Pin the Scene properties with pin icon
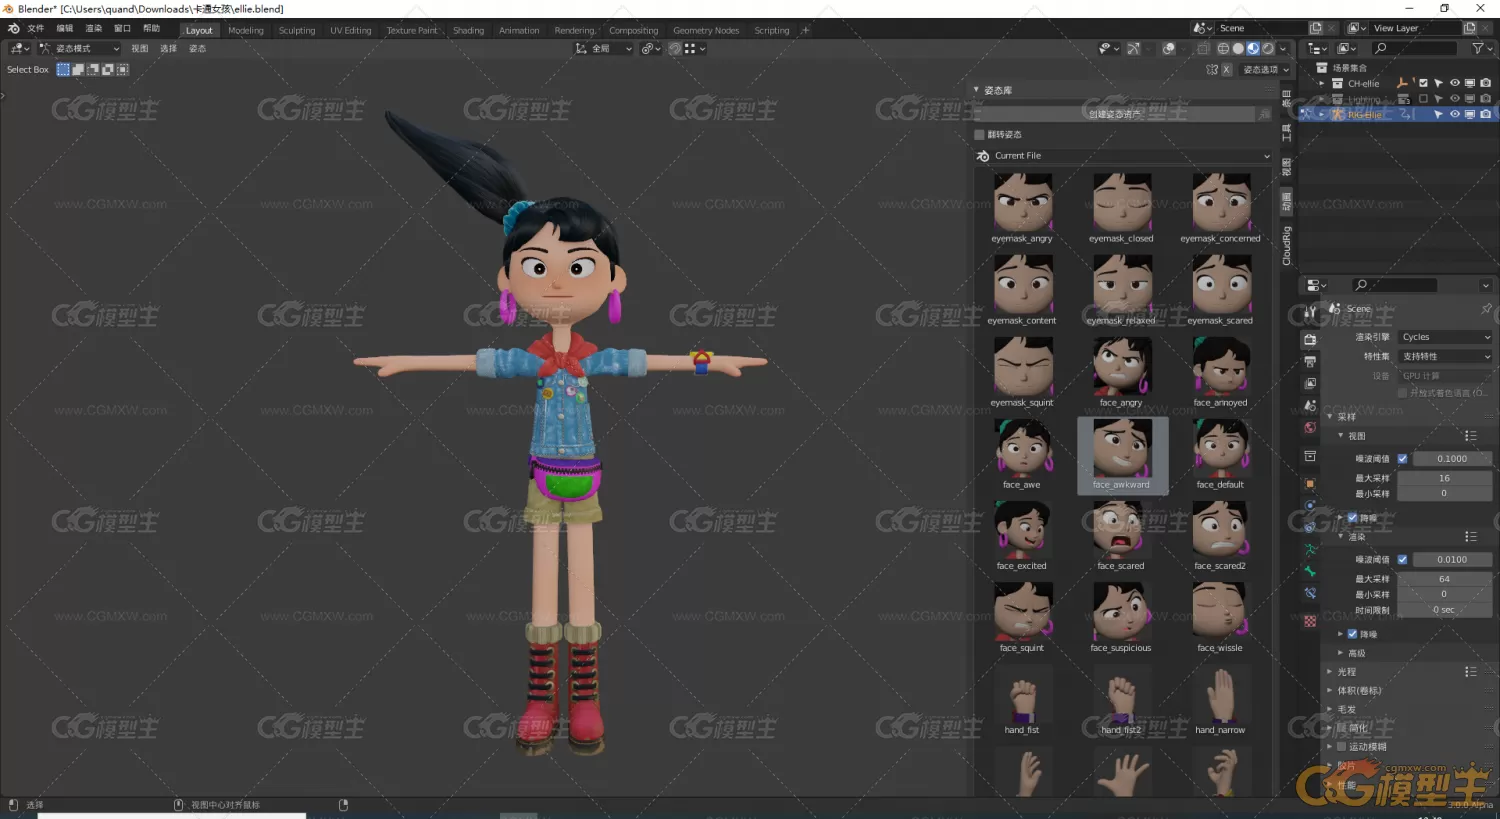 pyautogui.click(x=1486, y=309)
